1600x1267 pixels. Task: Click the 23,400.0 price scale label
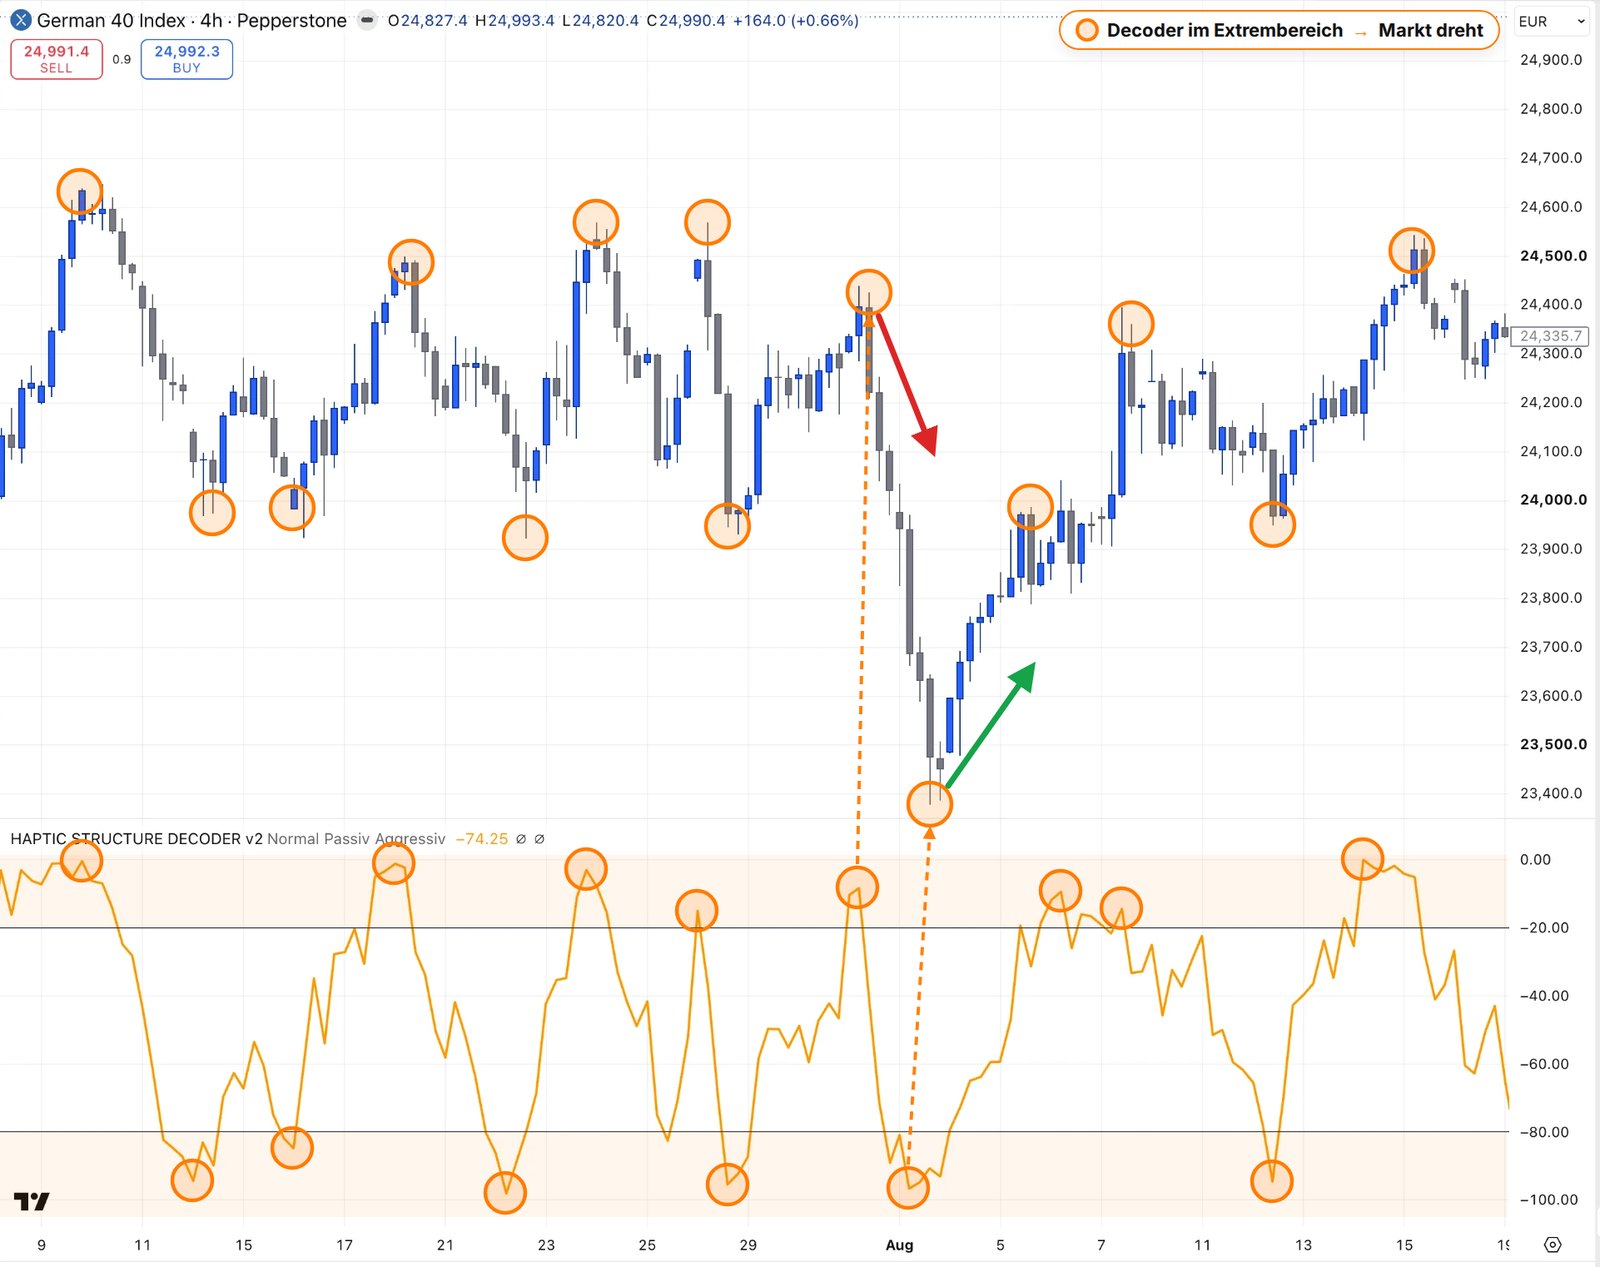1551,793
